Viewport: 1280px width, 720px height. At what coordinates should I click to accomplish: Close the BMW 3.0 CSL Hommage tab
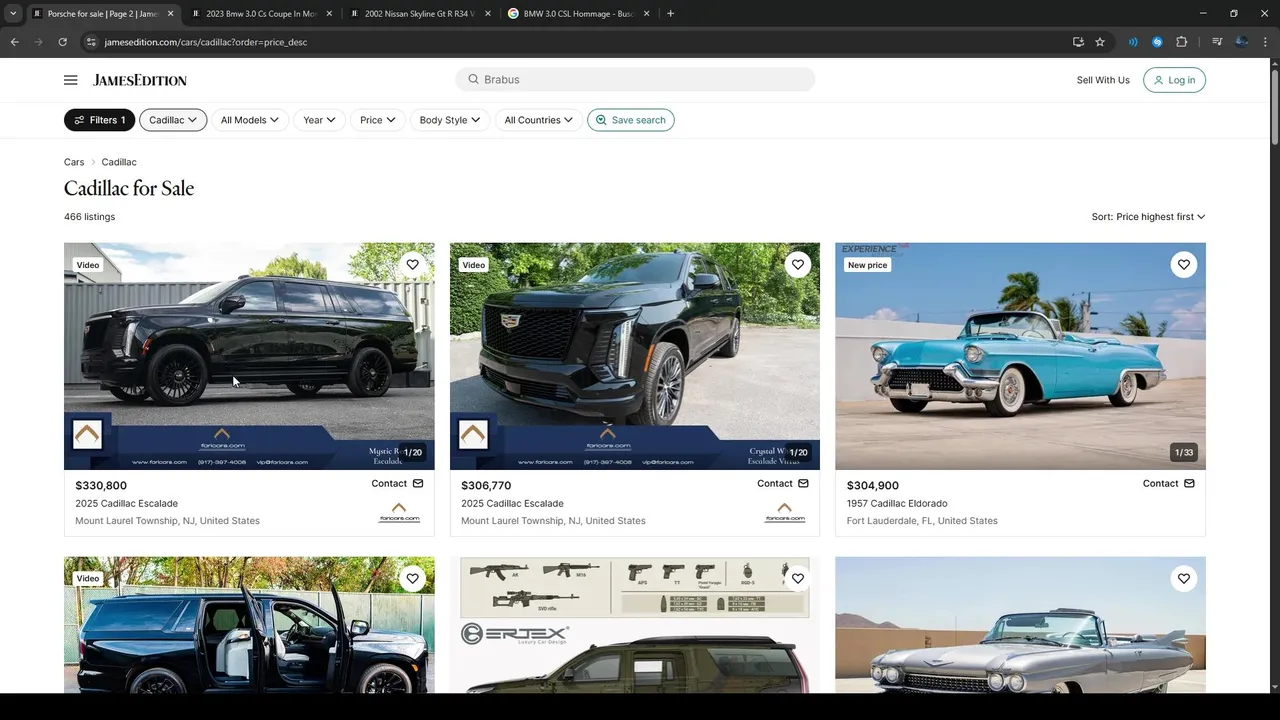(647, 14)
